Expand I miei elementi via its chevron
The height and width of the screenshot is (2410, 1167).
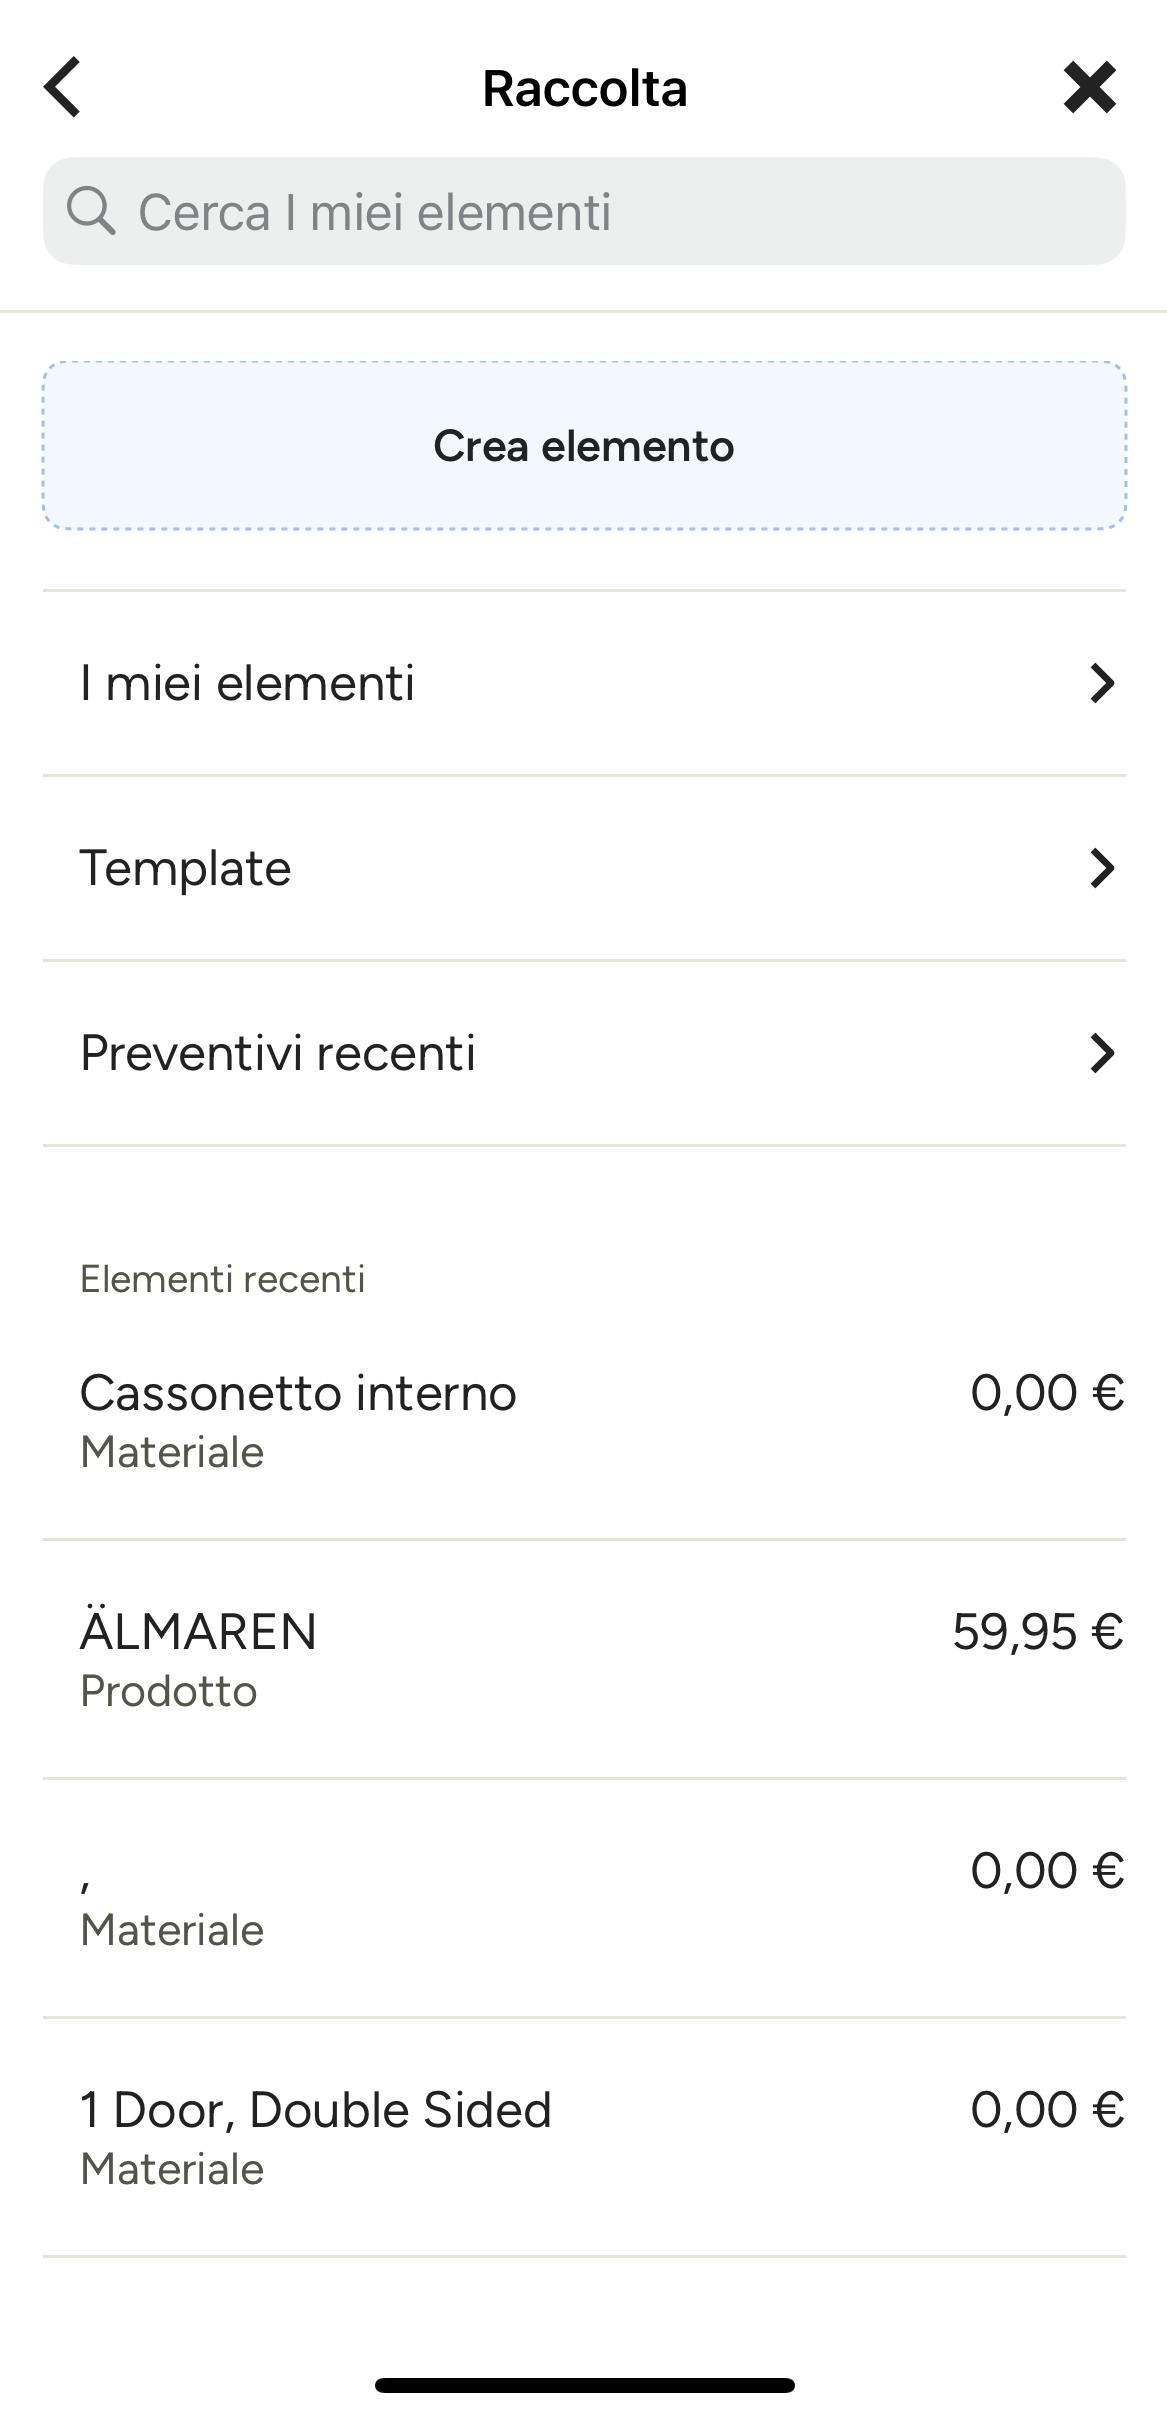[x=1101, y=683]
